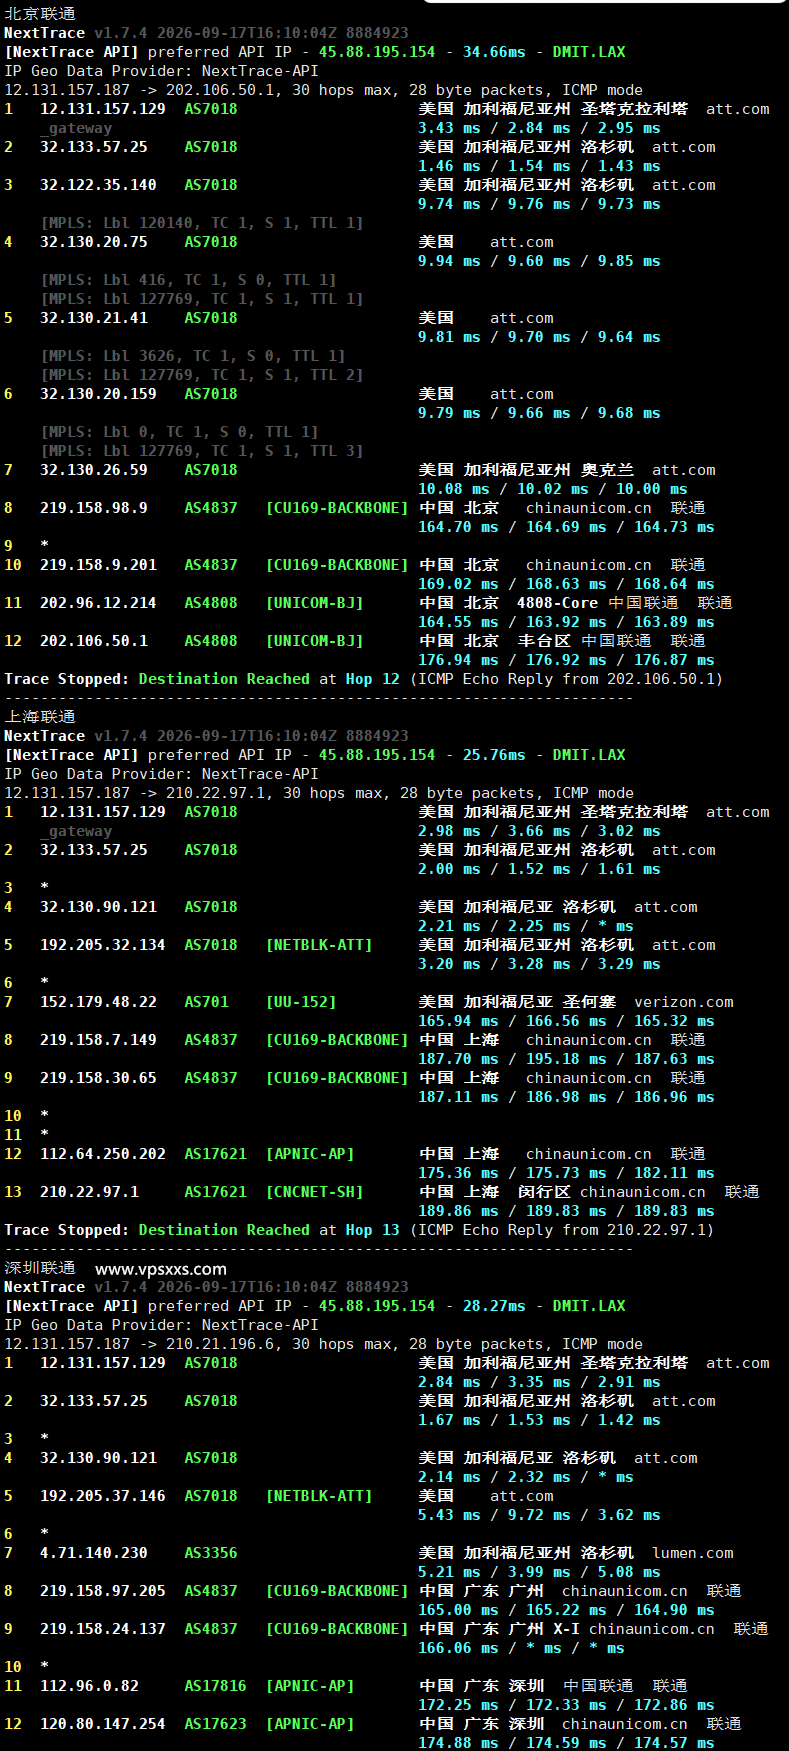Screen dimensions: 789x1751
Task: Select the '[CNCNET-SH]' tag
Action: pyautogui.click(x=314, y=1192)
